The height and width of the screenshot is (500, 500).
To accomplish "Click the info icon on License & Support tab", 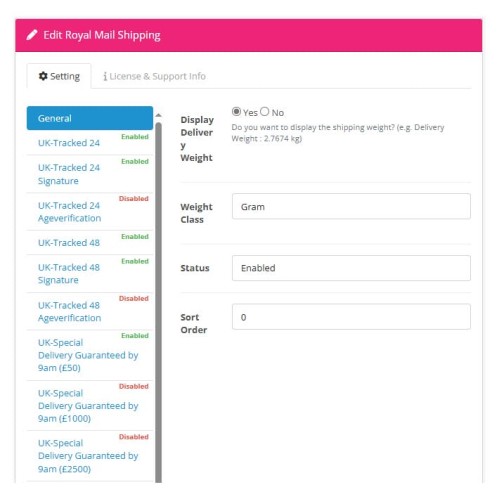I will (x=105, y=76).
